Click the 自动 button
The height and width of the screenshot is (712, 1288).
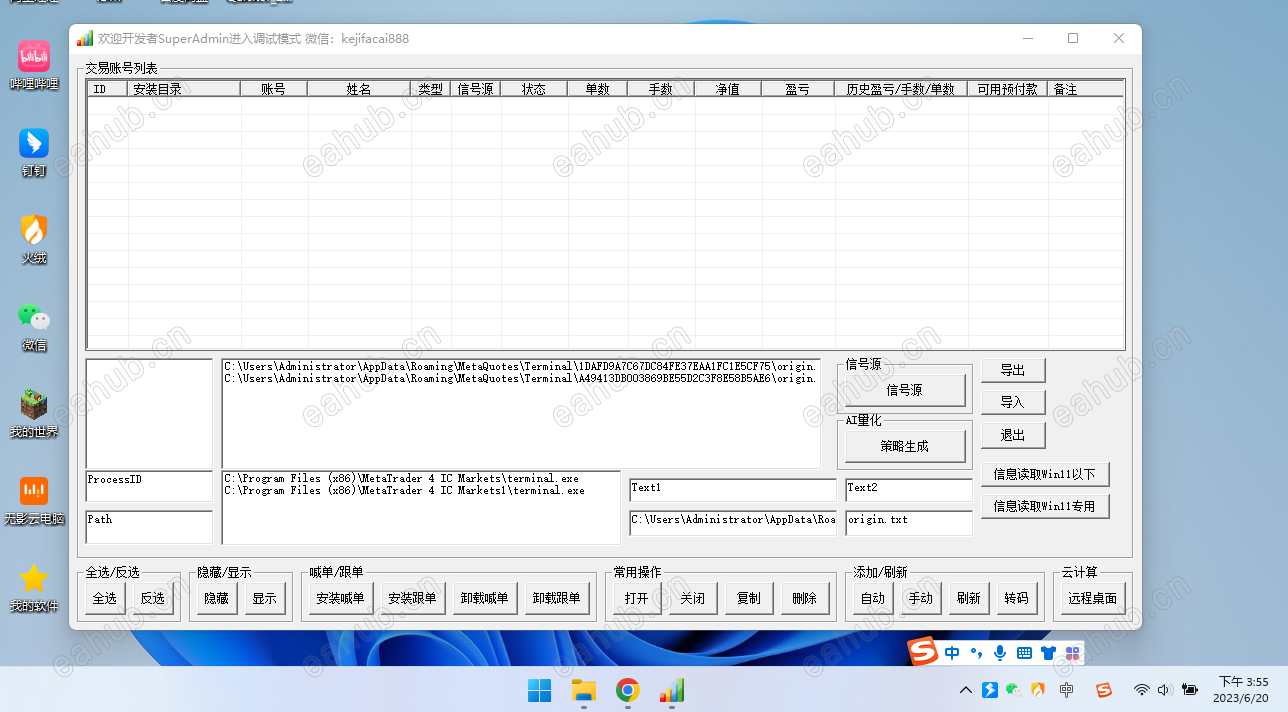point(873,598)
